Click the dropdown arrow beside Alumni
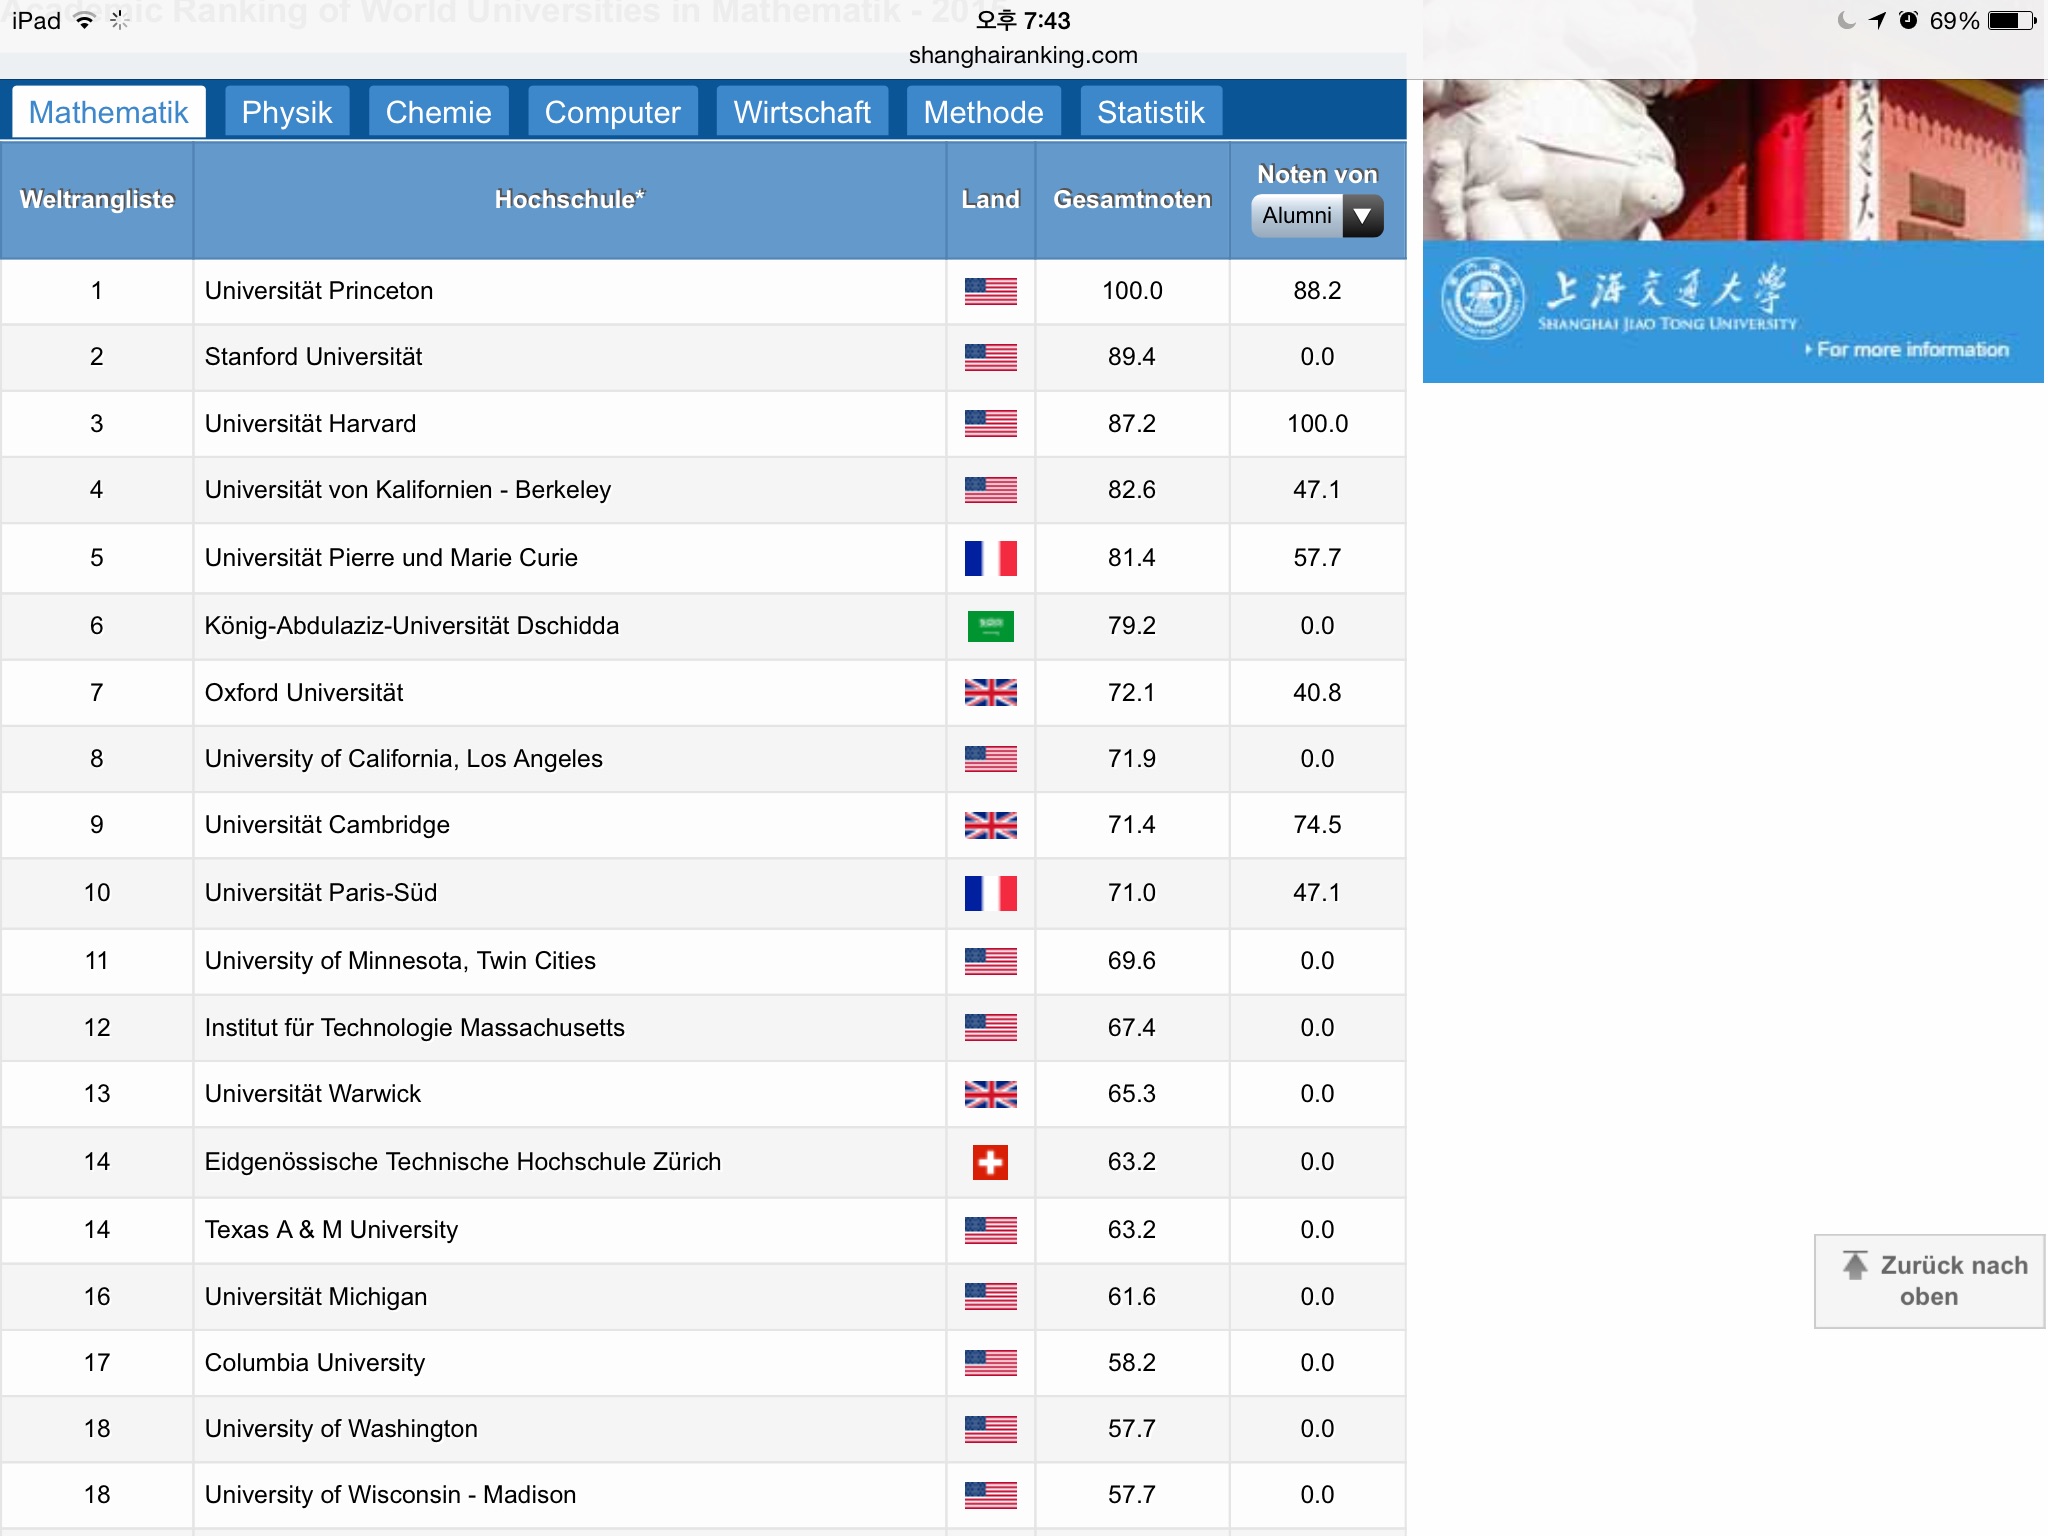 1362,216
